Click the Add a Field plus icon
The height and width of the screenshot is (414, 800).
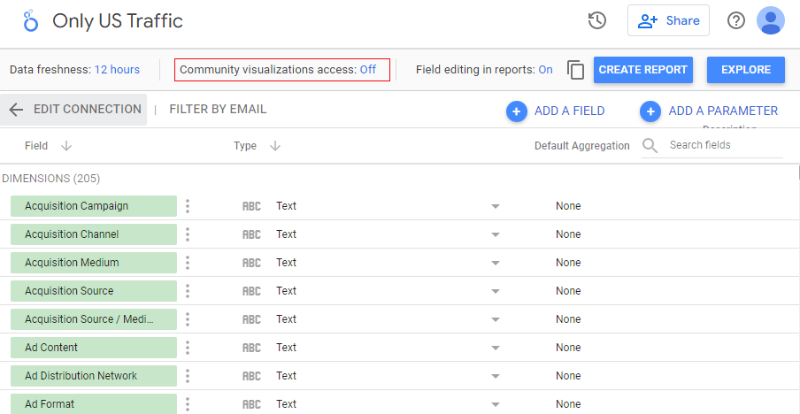pyautogui.click(x=516, y=111)
